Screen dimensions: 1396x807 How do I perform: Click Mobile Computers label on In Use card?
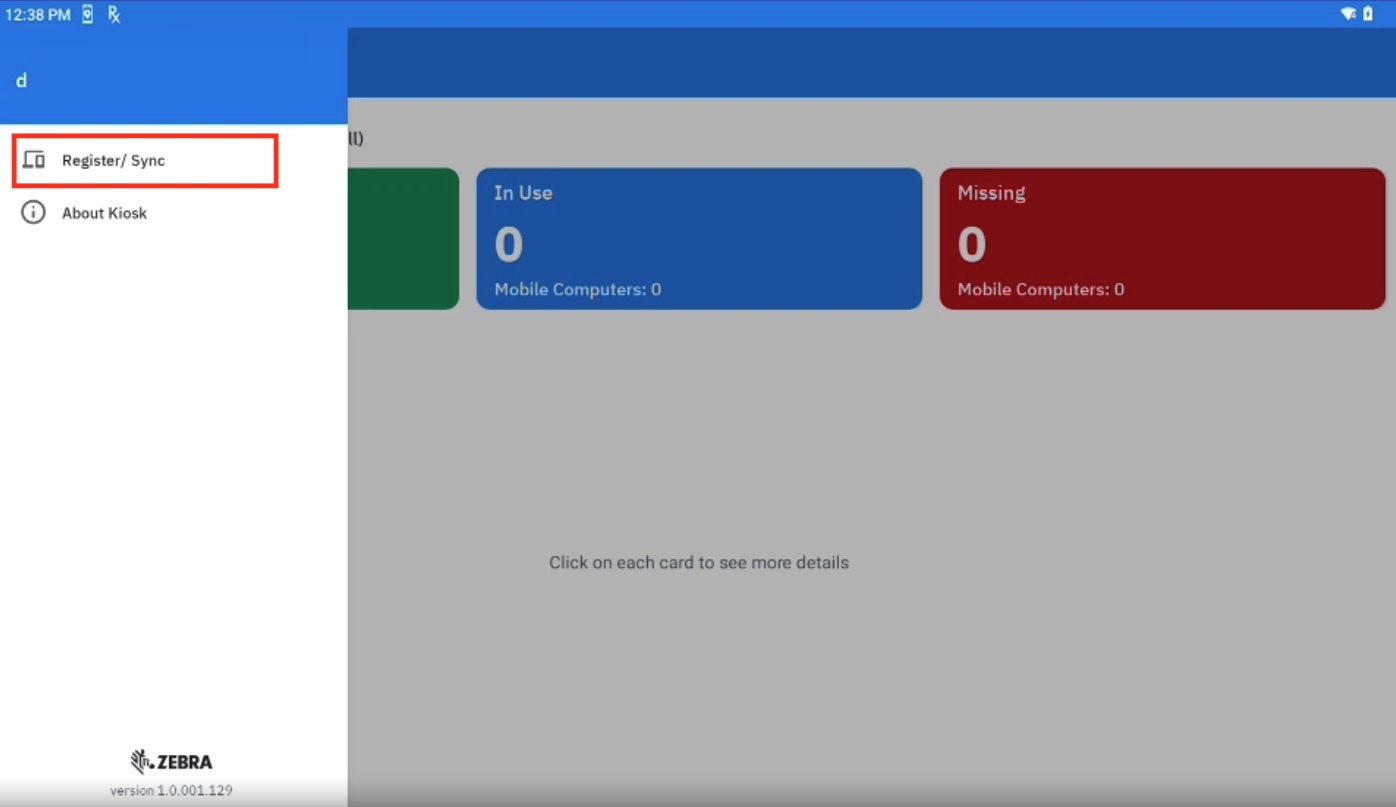pyautogui.click(x=577, y=289)
